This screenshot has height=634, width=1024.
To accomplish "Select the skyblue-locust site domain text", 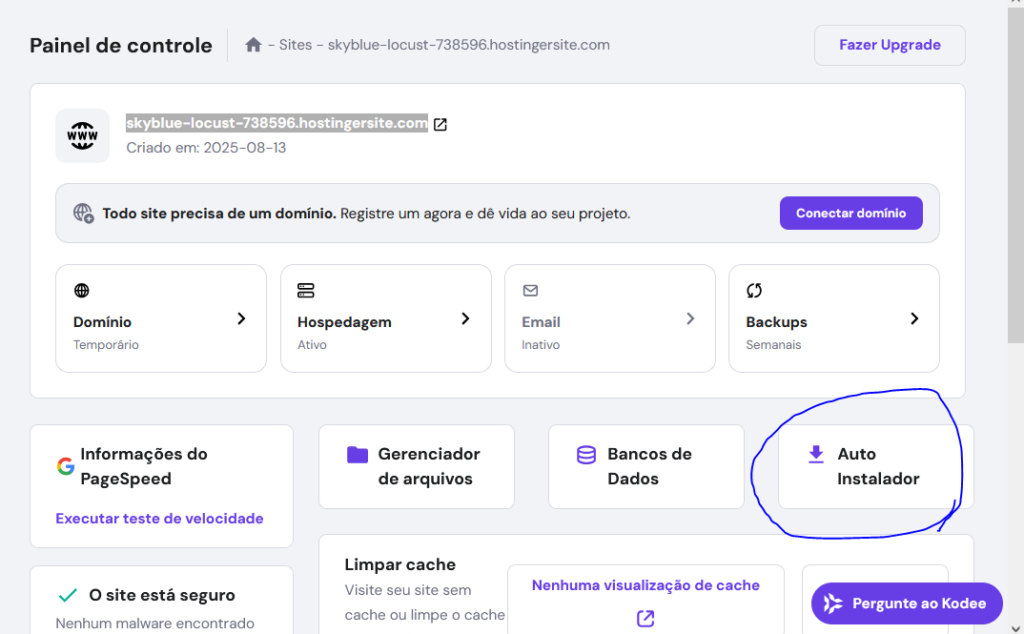I will click(276, 123).
